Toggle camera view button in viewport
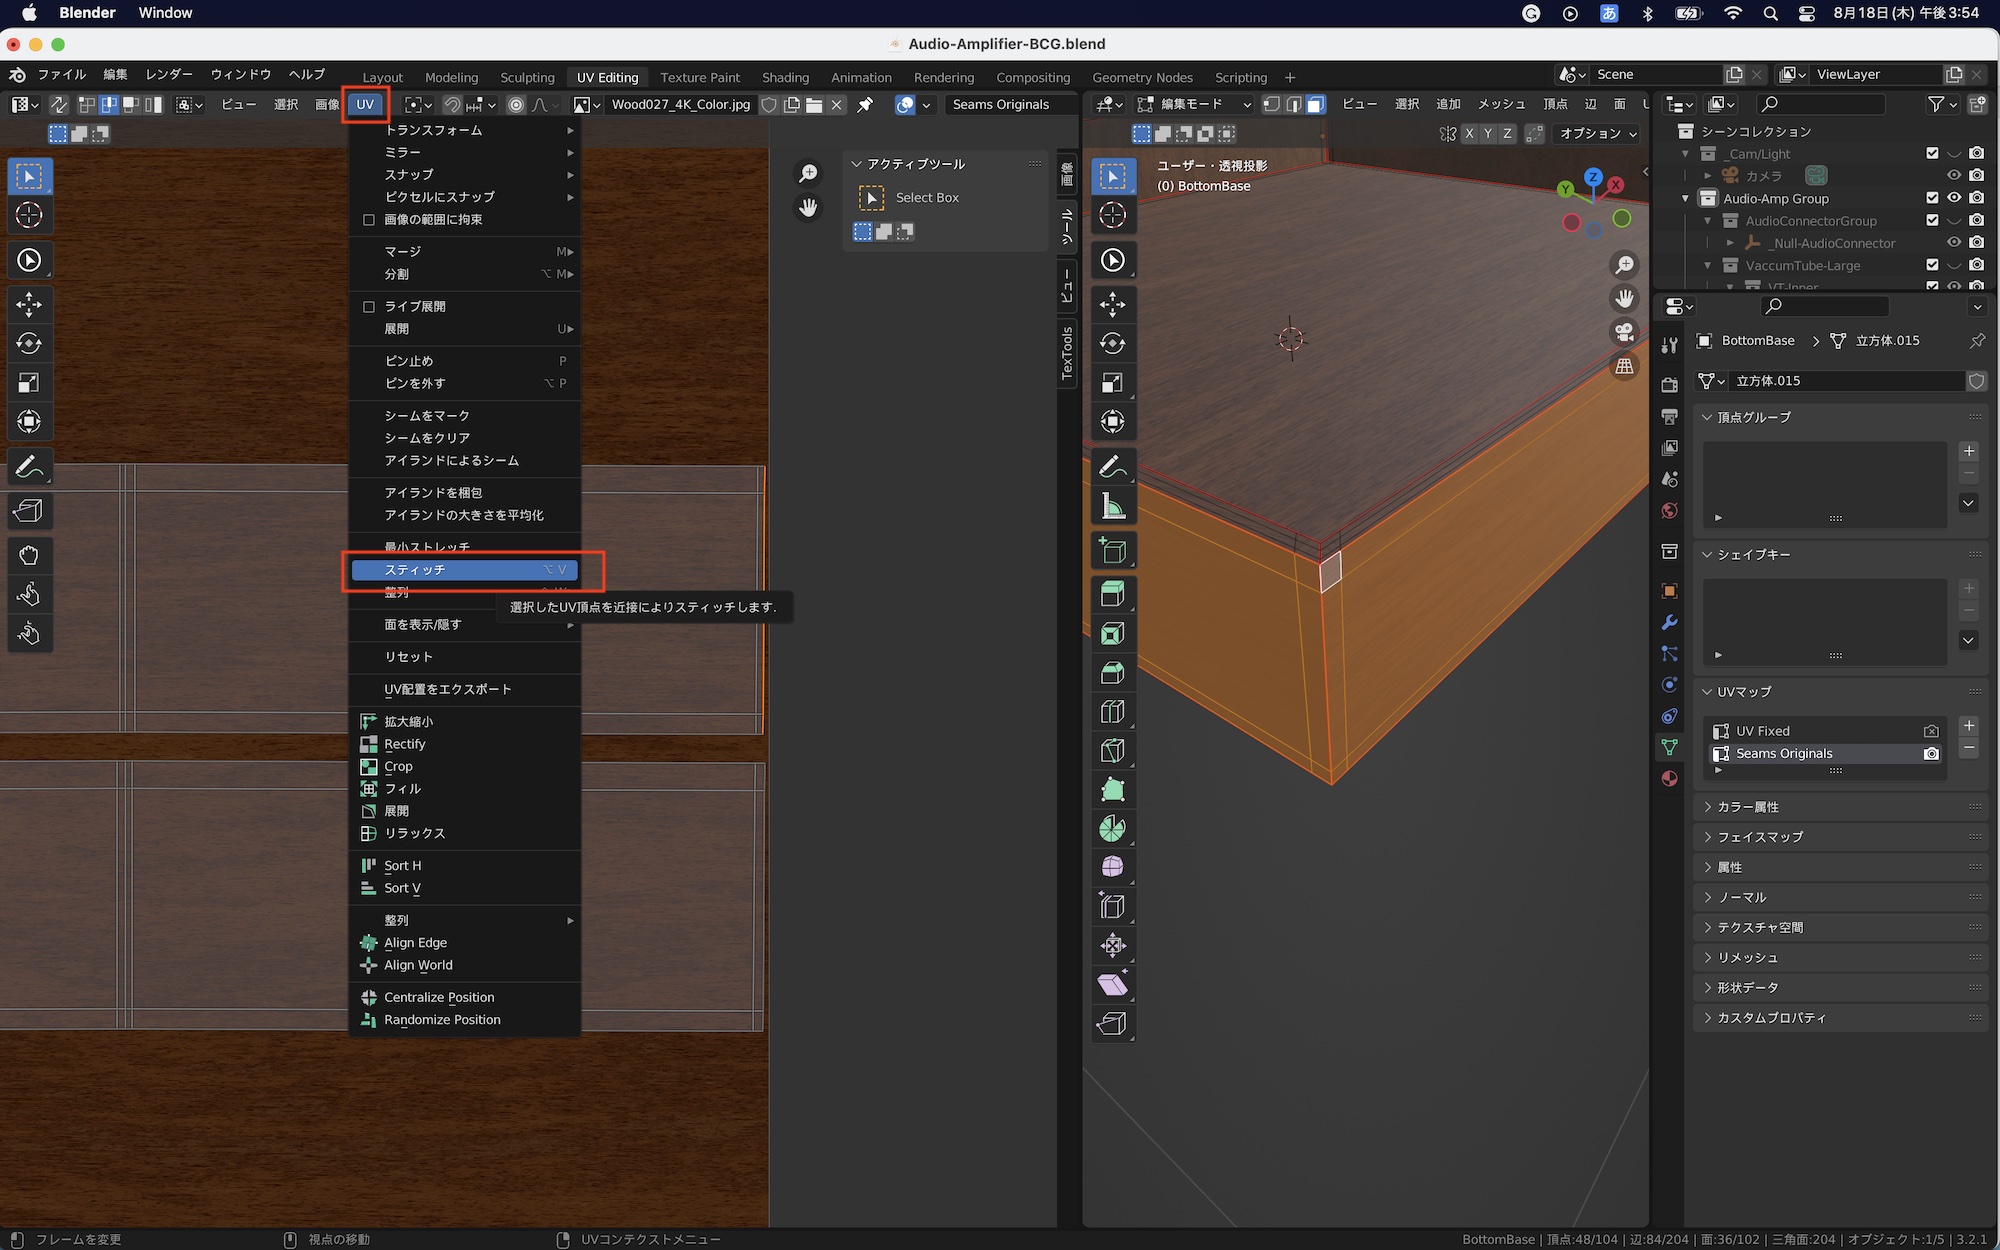The width and height of the screenshot is (2000, 1250). [x=1624, y=332]
